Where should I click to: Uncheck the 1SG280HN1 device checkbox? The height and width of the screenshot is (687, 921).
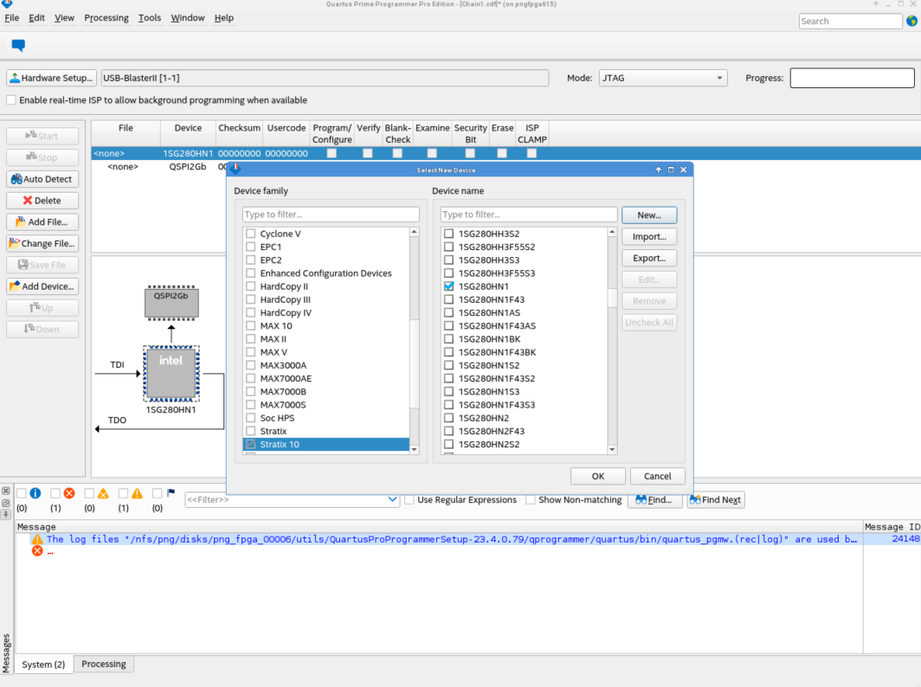(449, 286)
